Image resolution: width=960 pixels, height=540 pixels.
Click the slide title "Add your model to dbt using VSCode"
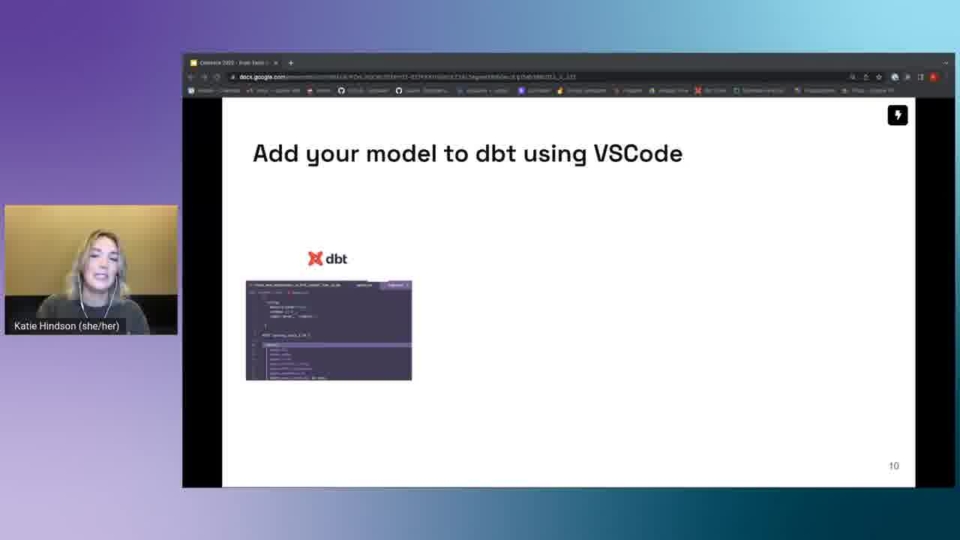pyautogui.click(x=467, y=154)
